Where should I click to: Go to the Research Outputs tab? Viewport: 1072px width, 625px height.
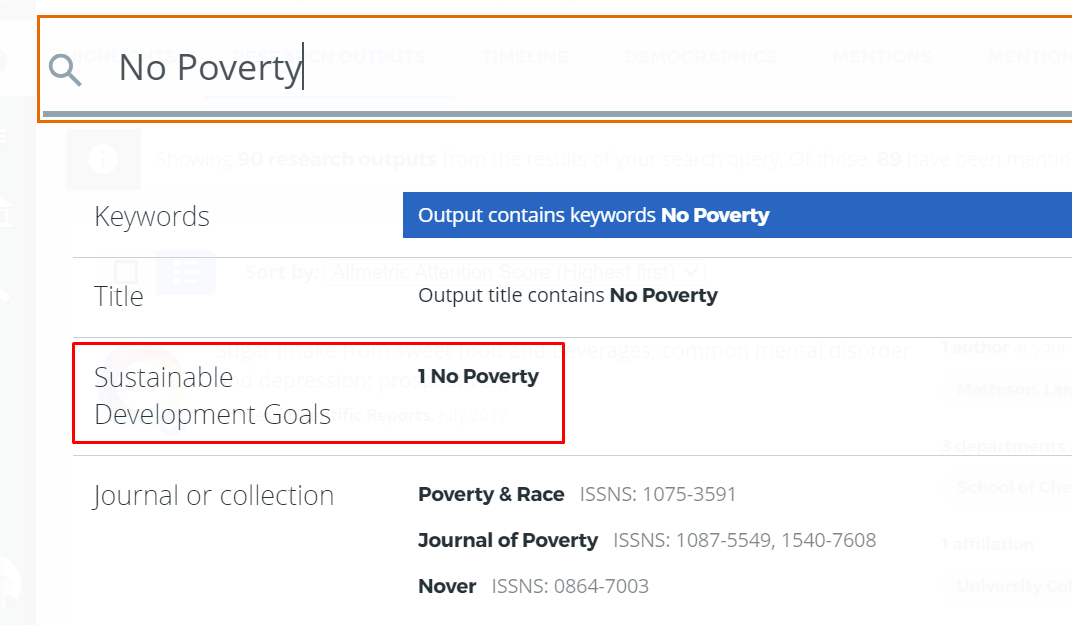329,57
